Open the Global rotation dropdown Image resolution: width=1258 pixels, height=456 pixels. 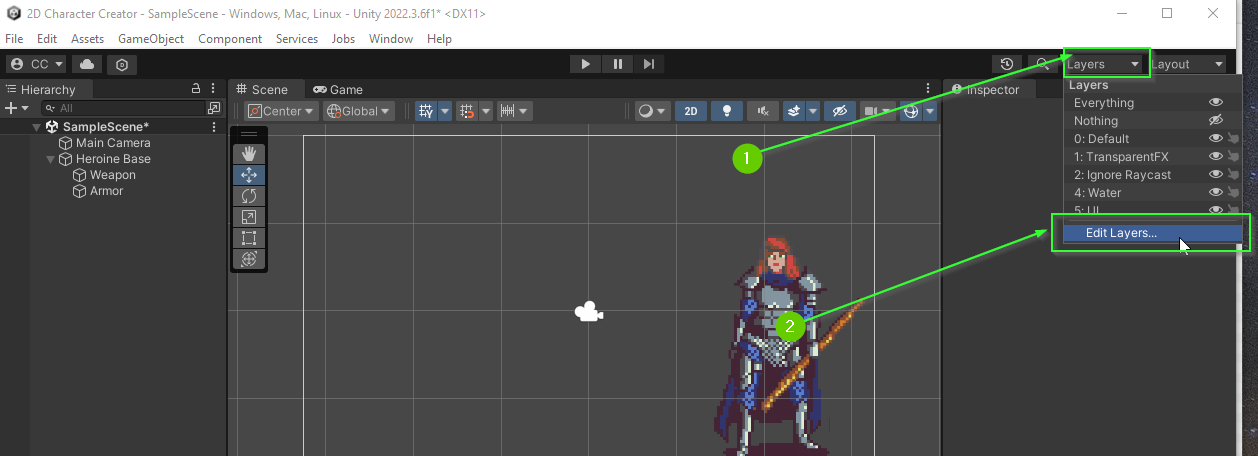click(360, 111)
